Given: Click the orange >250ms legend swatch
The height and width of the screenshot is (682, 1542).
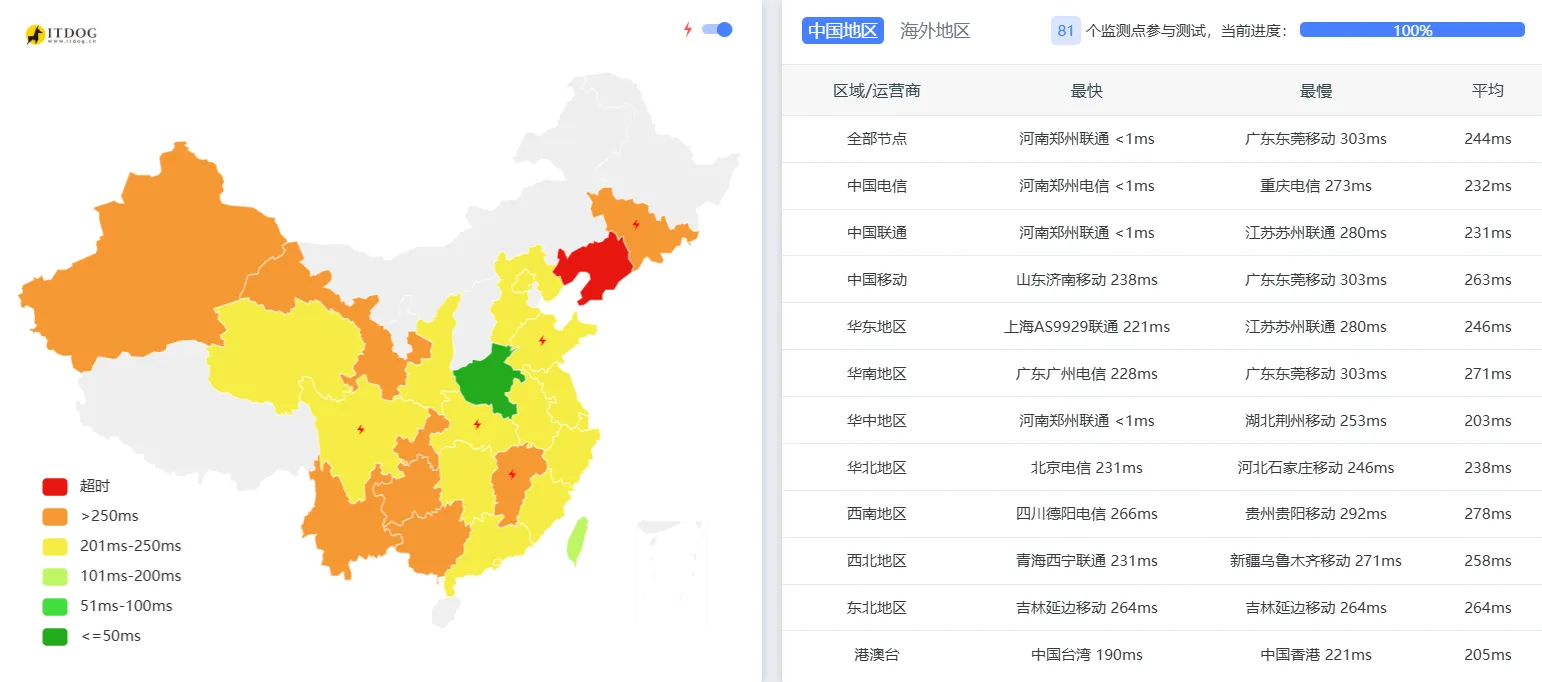Looking at the screenshot, I should click(55, 516).
